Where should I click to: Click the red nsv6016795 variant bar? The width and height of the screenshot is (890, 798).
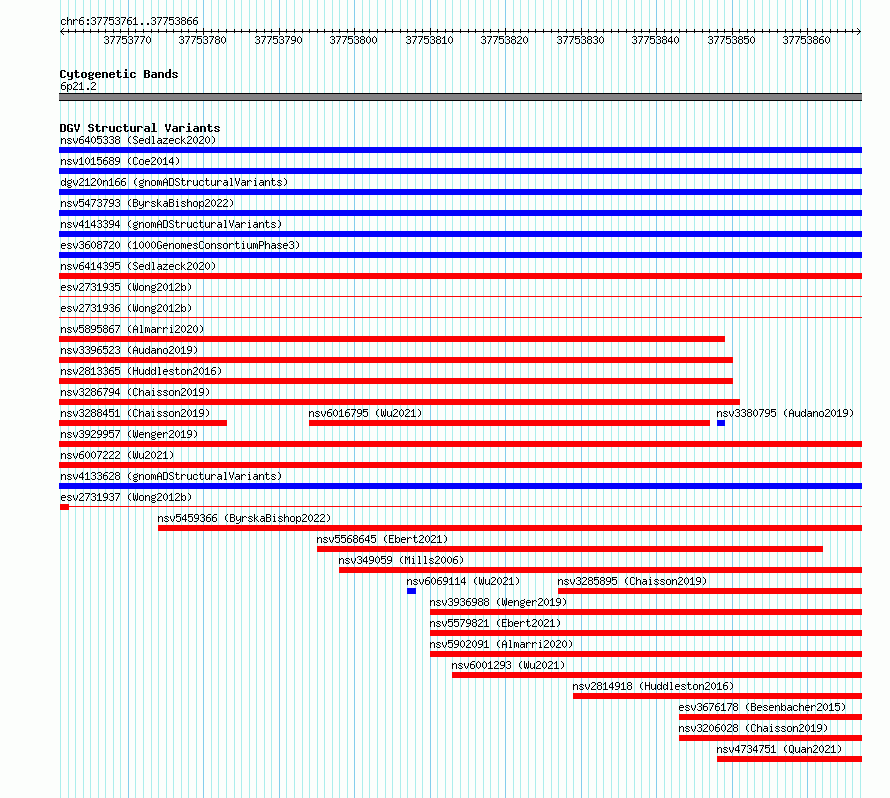[509, 423]
